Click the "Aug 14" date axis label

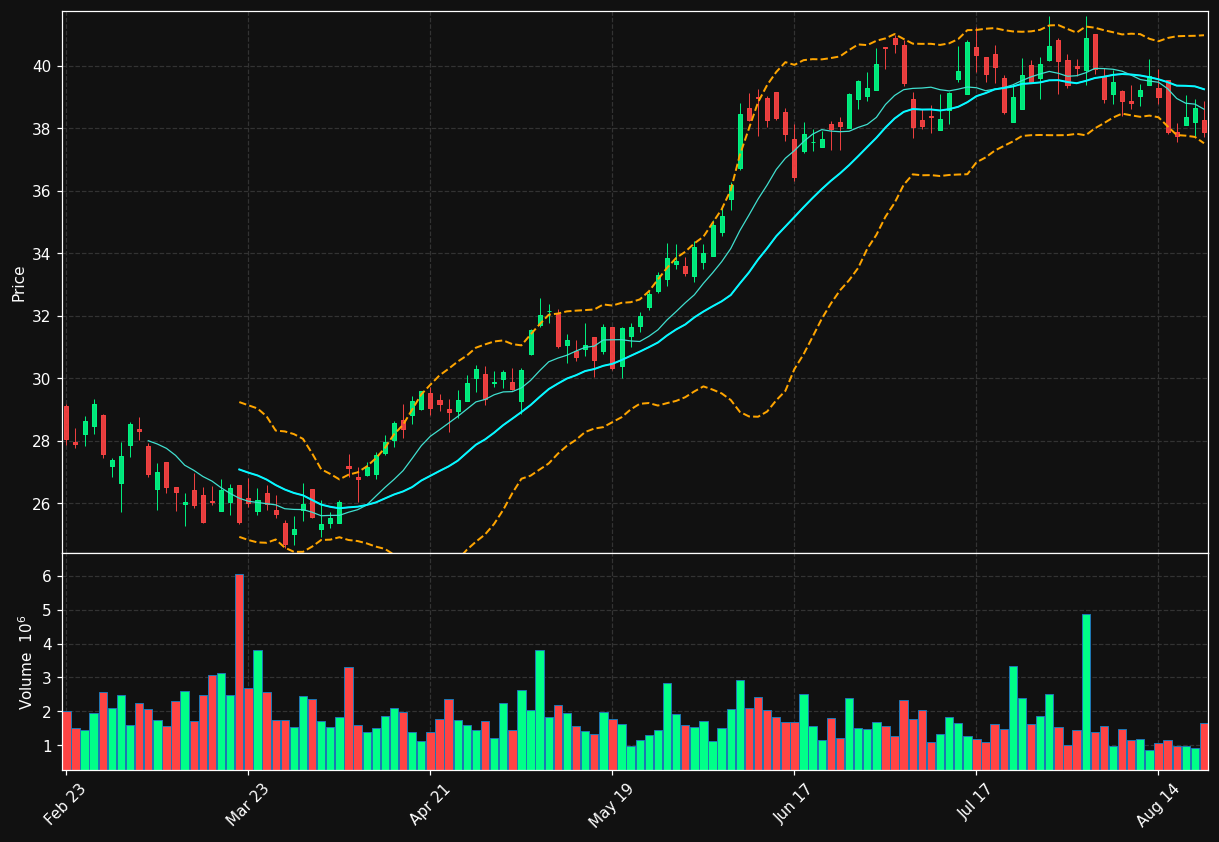pos(1156,805)
